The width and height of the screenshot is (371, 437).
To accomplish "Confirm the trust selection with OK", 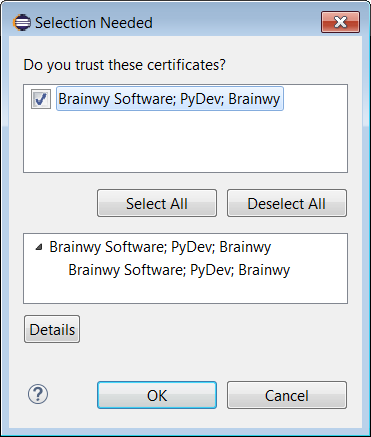I will [x=157, y=395].
